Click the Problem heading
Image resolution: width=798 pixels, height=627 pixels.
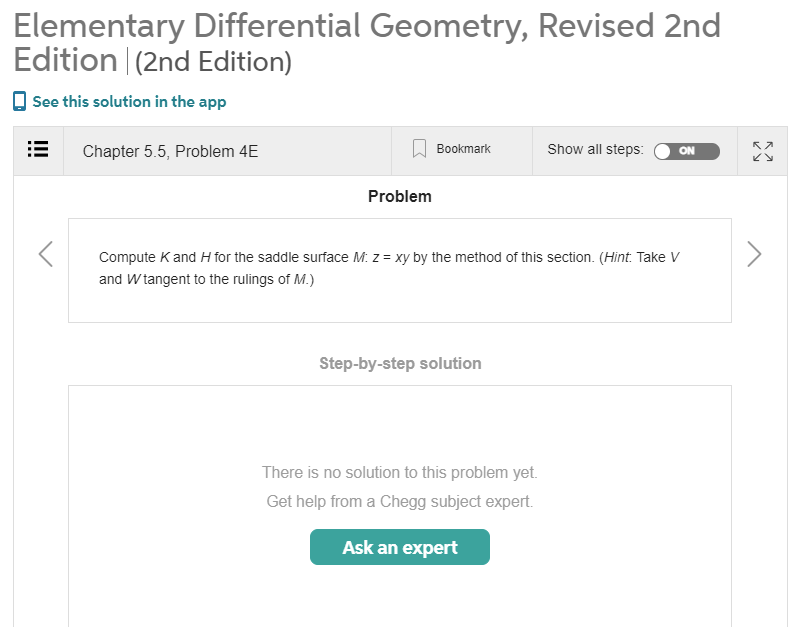[400, 196]
